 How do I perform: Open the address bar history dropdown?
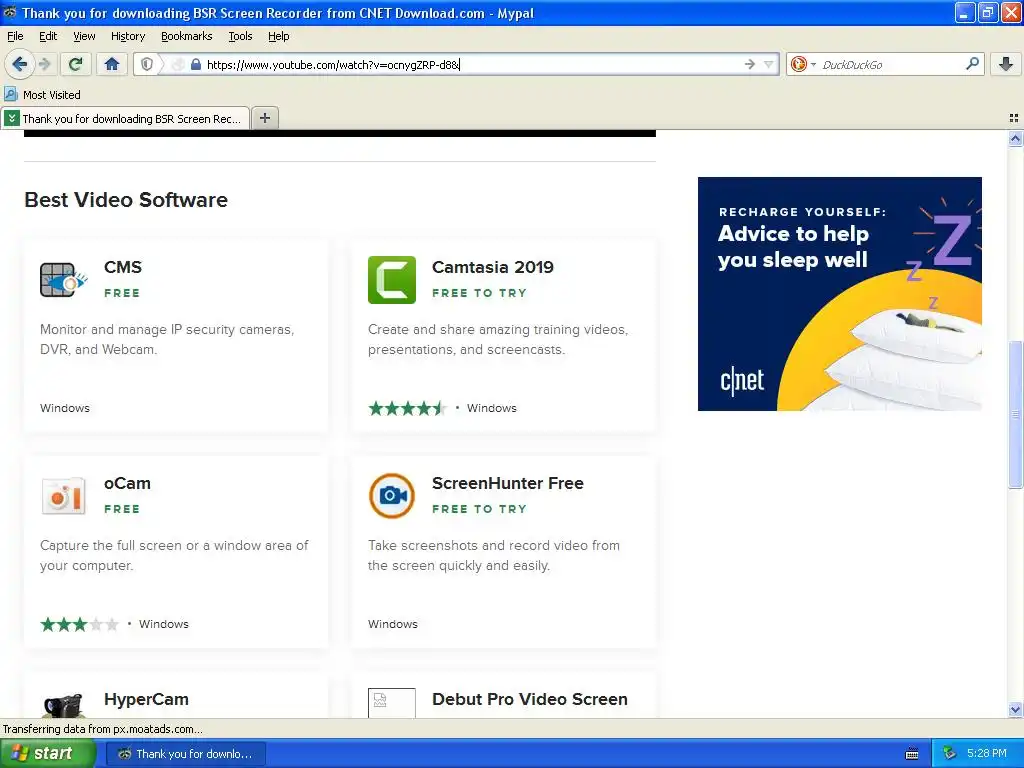tap(769, 64)
